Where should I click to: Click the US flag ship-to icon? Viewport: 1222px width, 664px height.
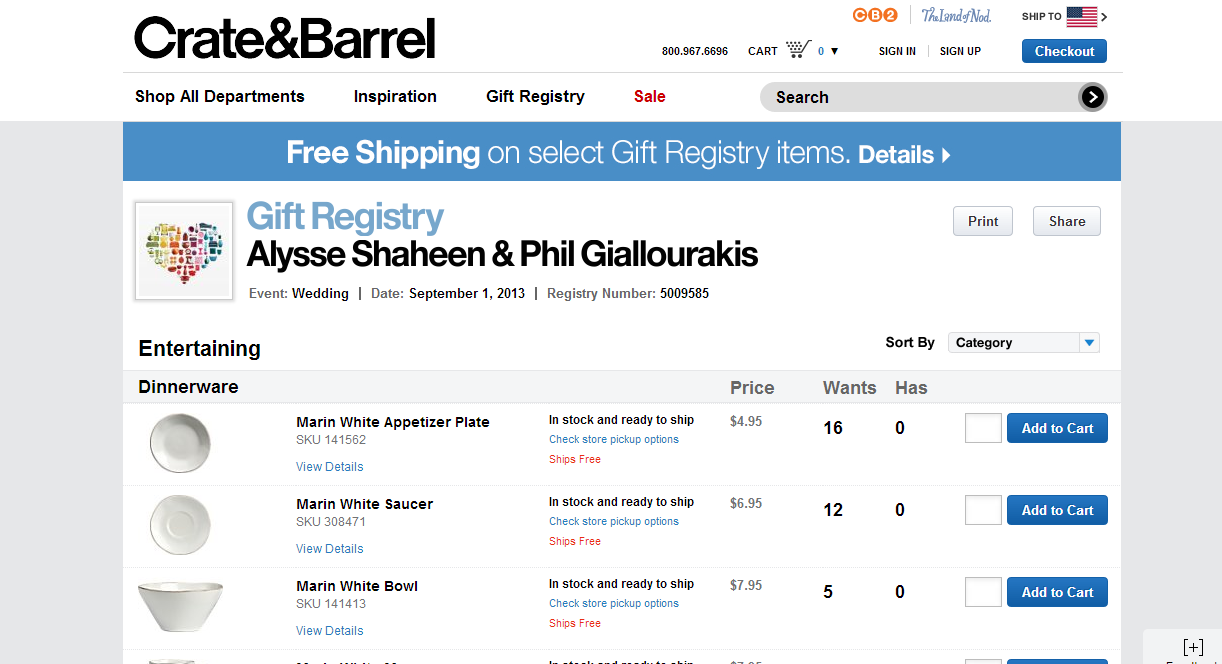pyautogui.click(x=1082, y=16)
